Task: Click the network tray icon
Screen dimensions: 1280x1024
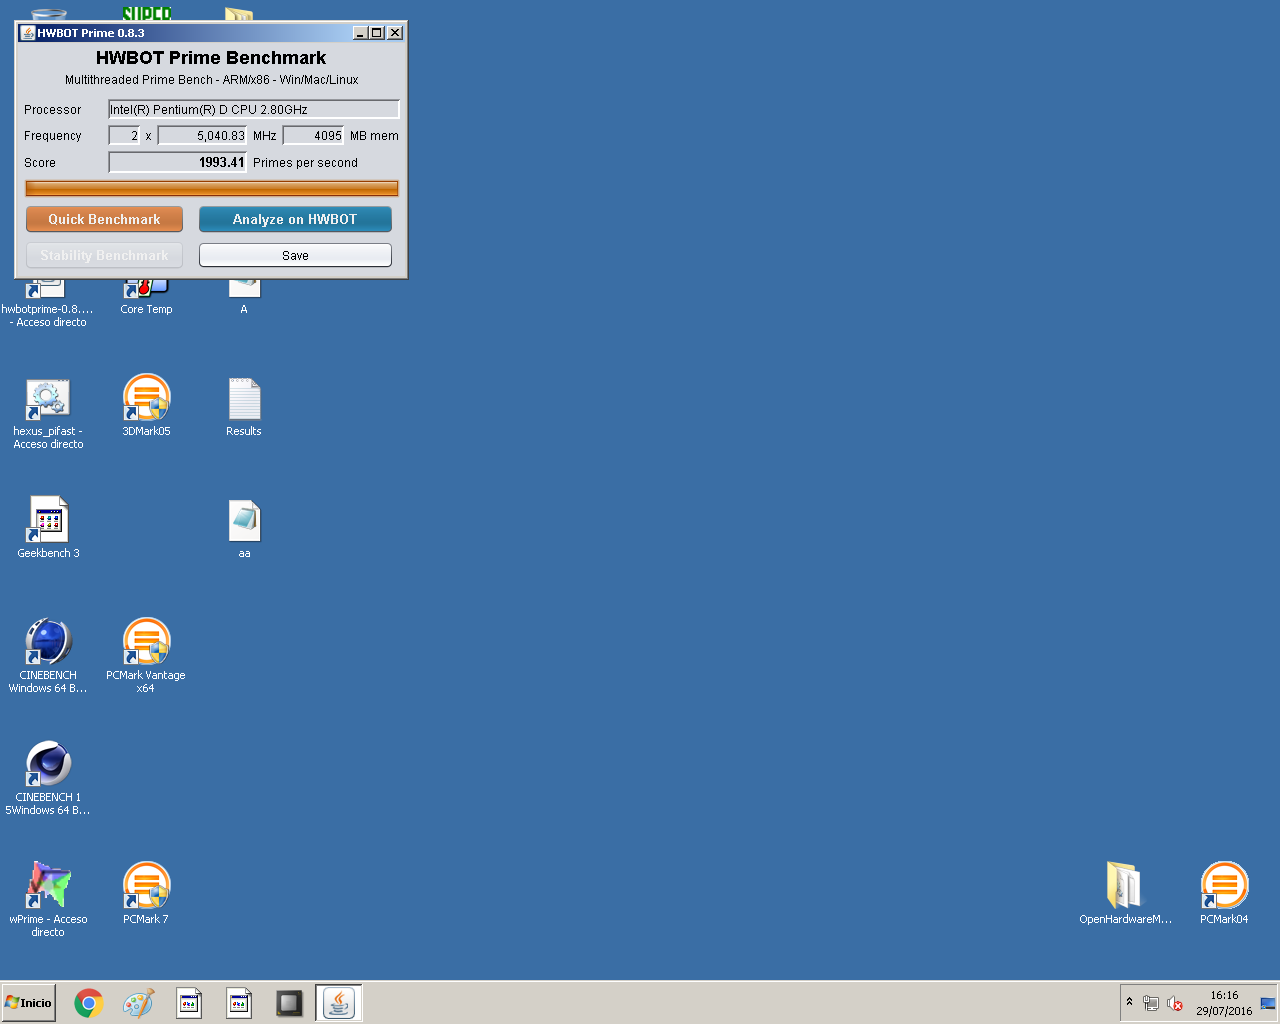Action: click(x=1151, y=1003)
